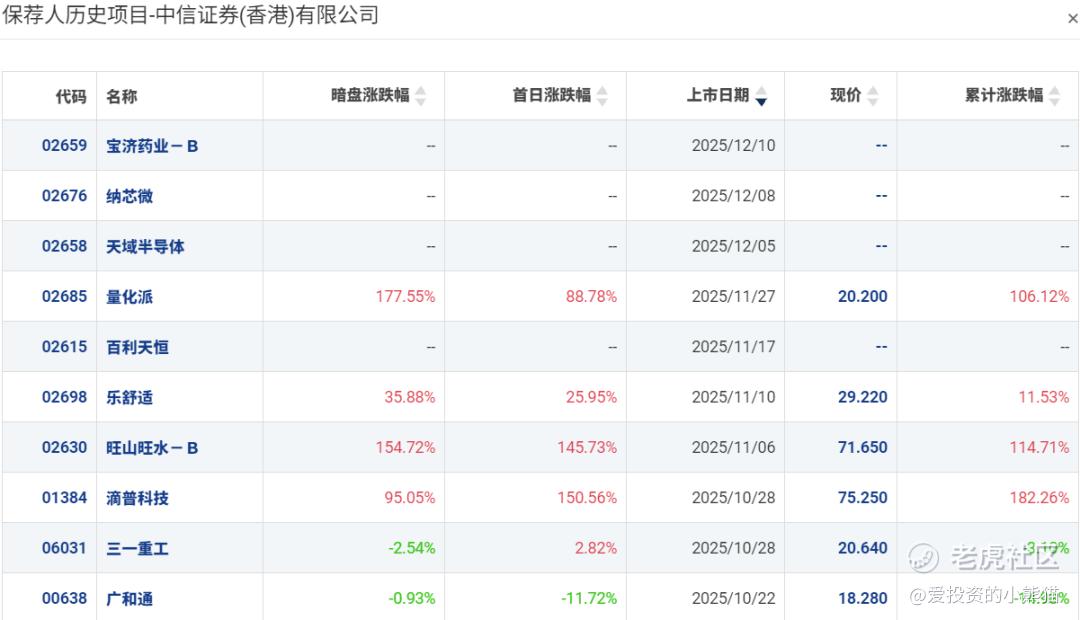Select 量化派 first-day gain 88.78%
Viewport: 1080px width, 620px height.
(591, 296)
